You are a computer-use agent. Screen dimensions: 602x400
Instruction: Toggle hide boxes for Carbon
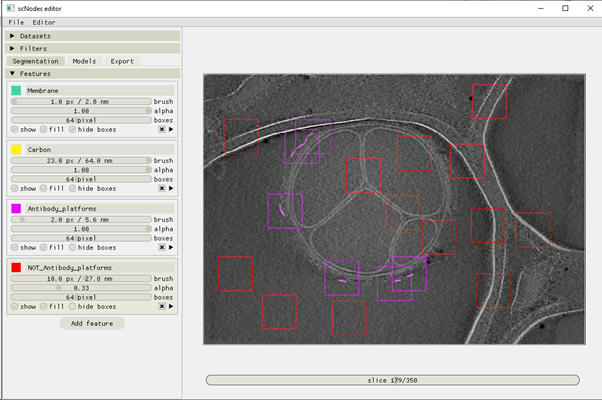72,188
